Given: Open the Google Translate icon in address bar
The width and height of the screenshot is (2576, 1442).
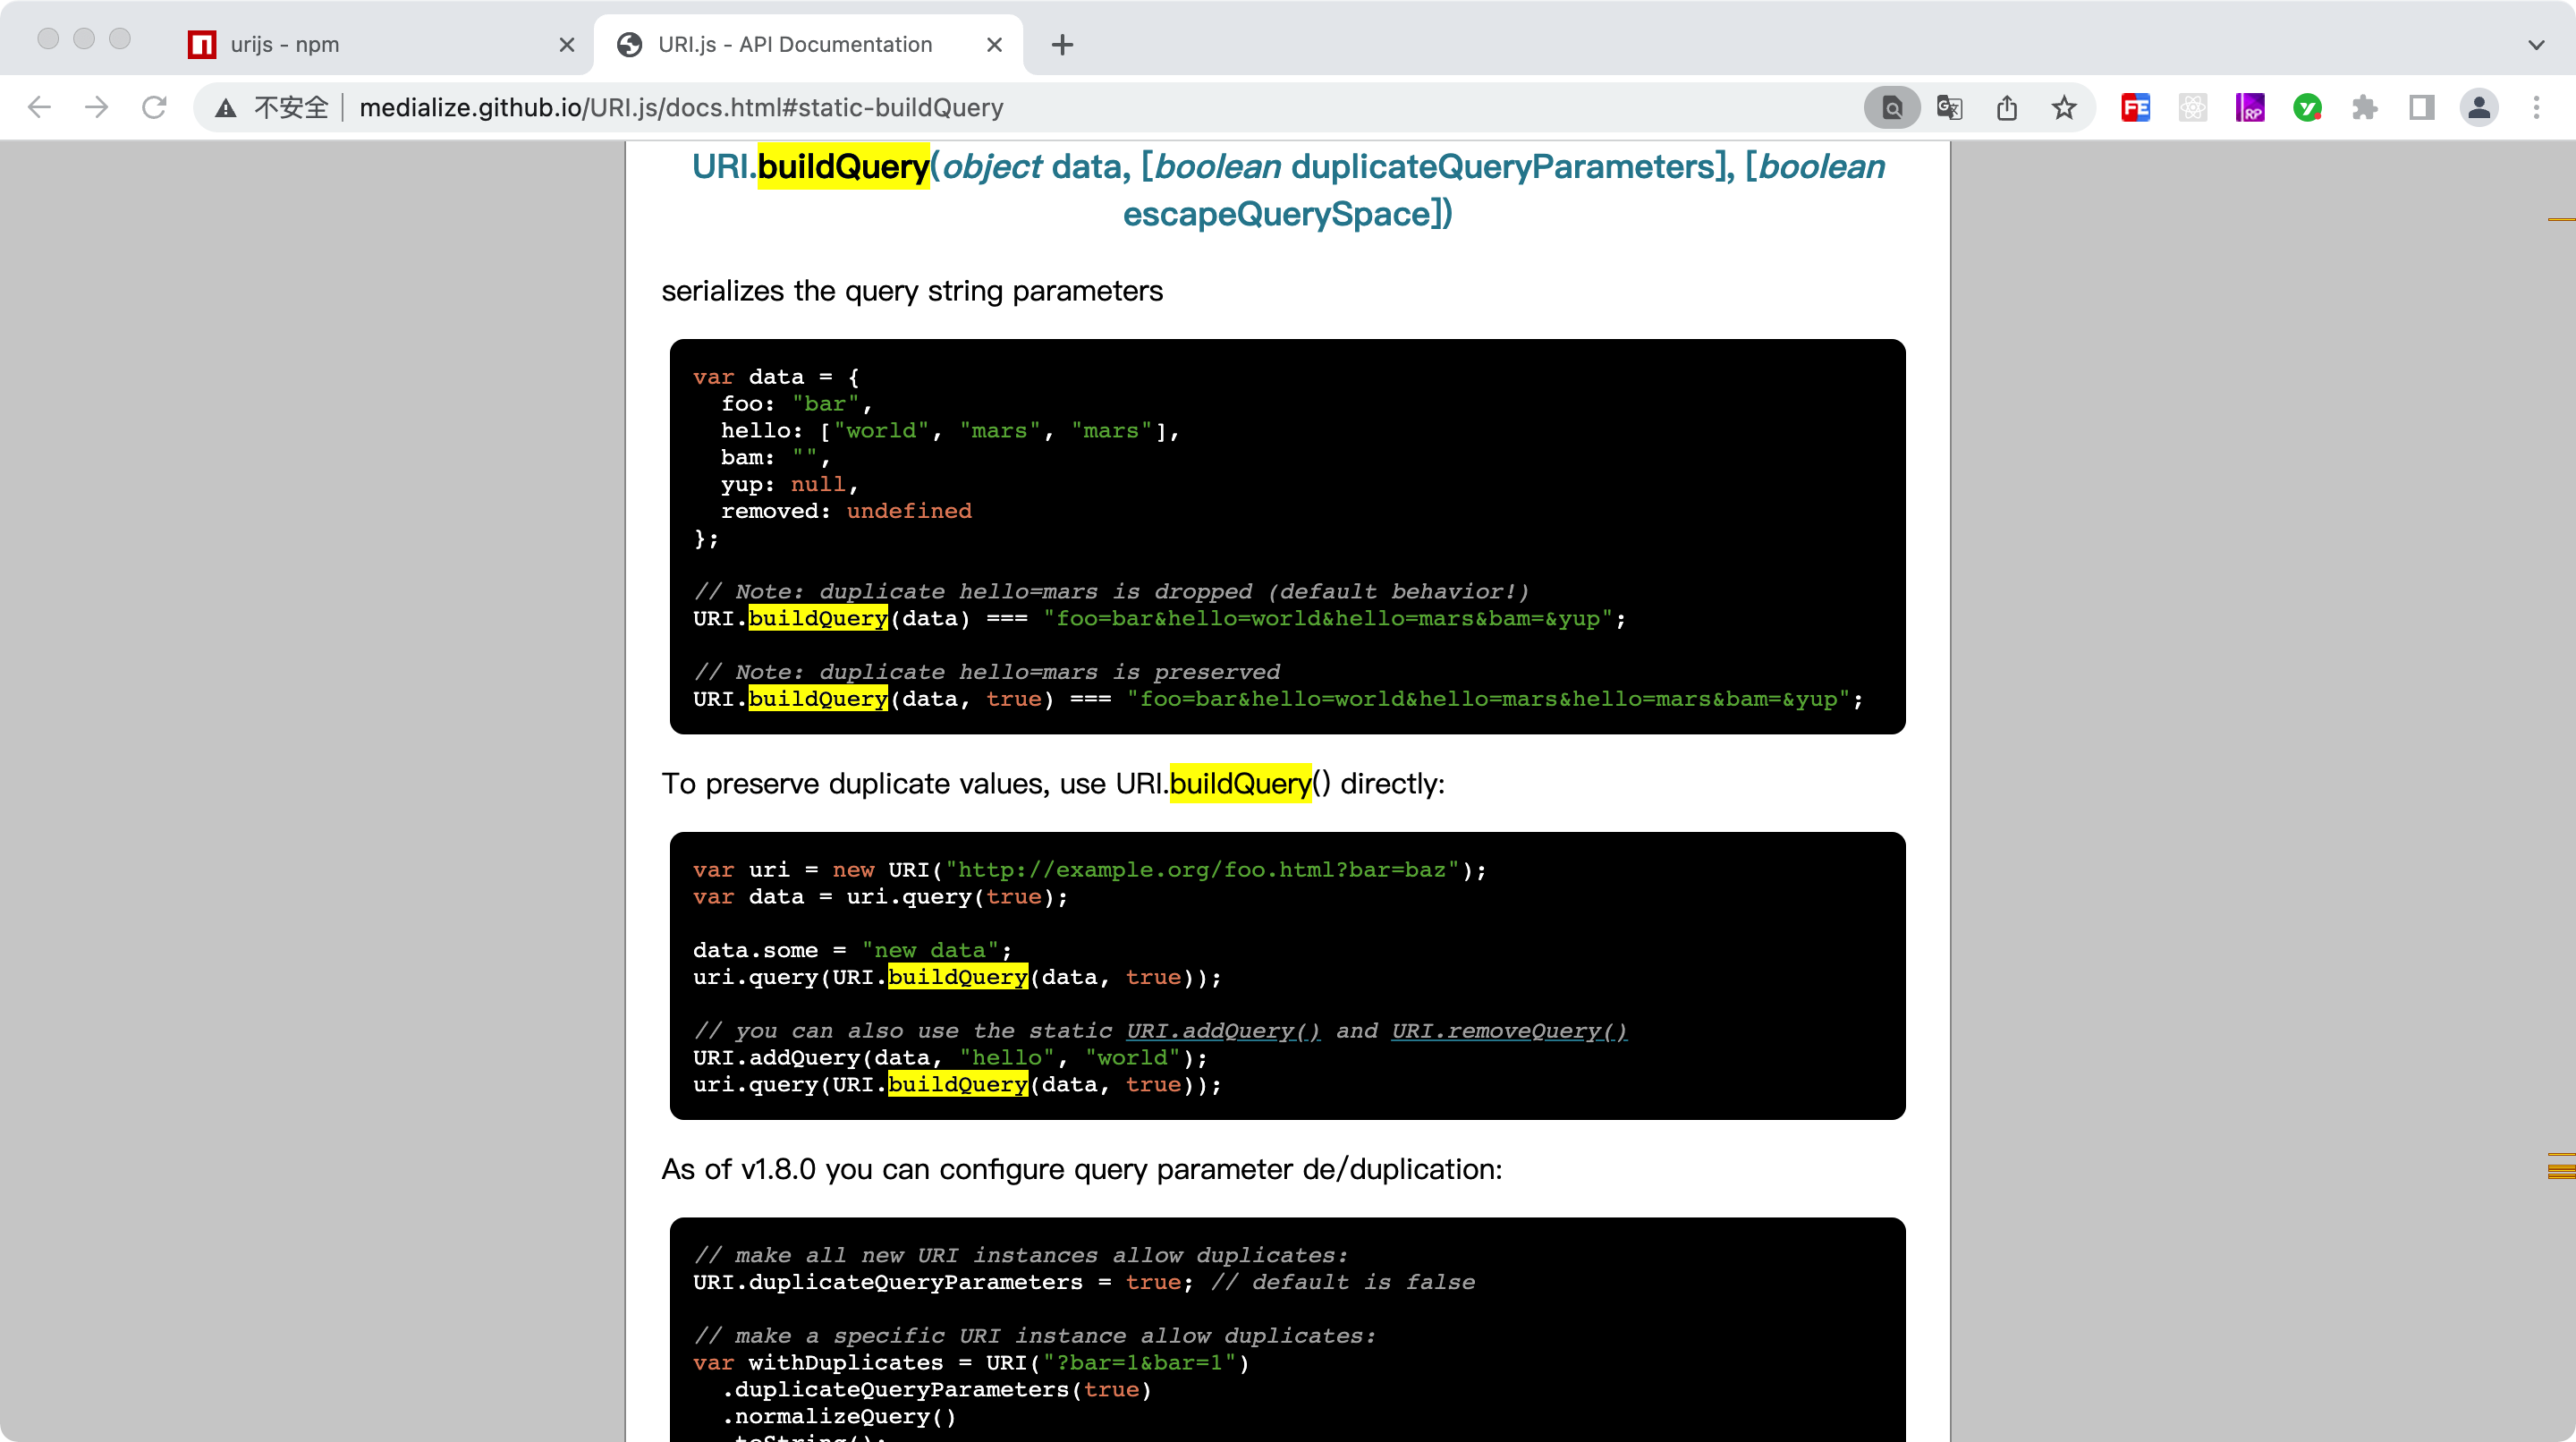Looking at the screenshot, I should (1949, 107).
